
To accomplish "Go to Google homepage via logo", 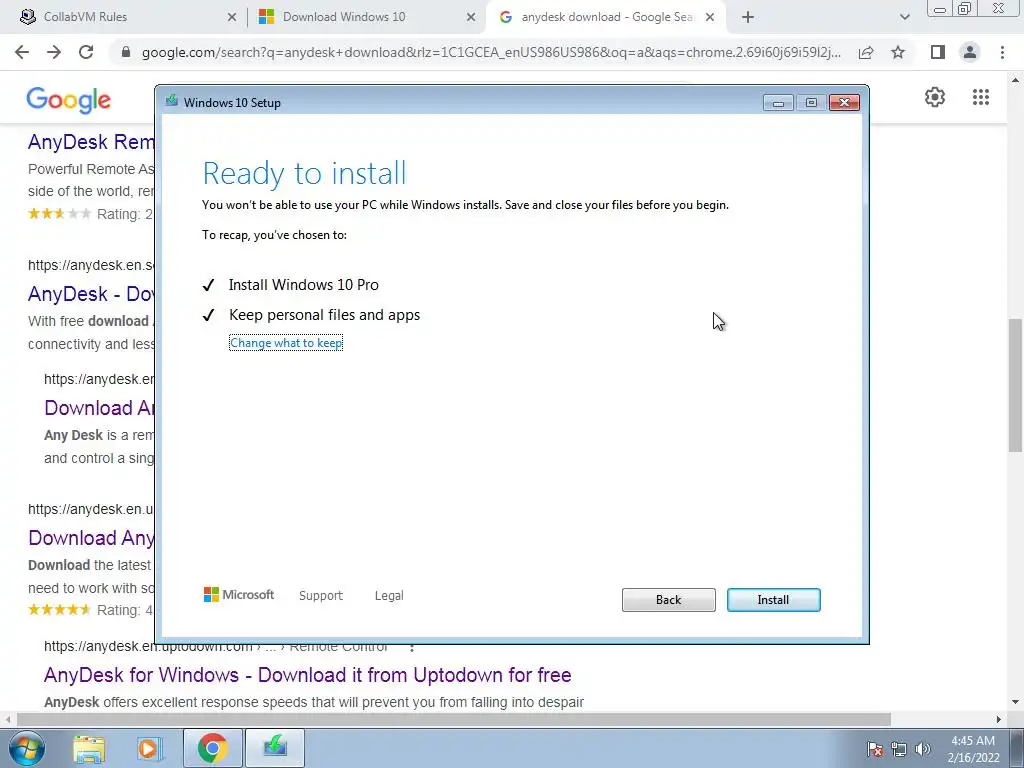I will [x=69, y=100].
